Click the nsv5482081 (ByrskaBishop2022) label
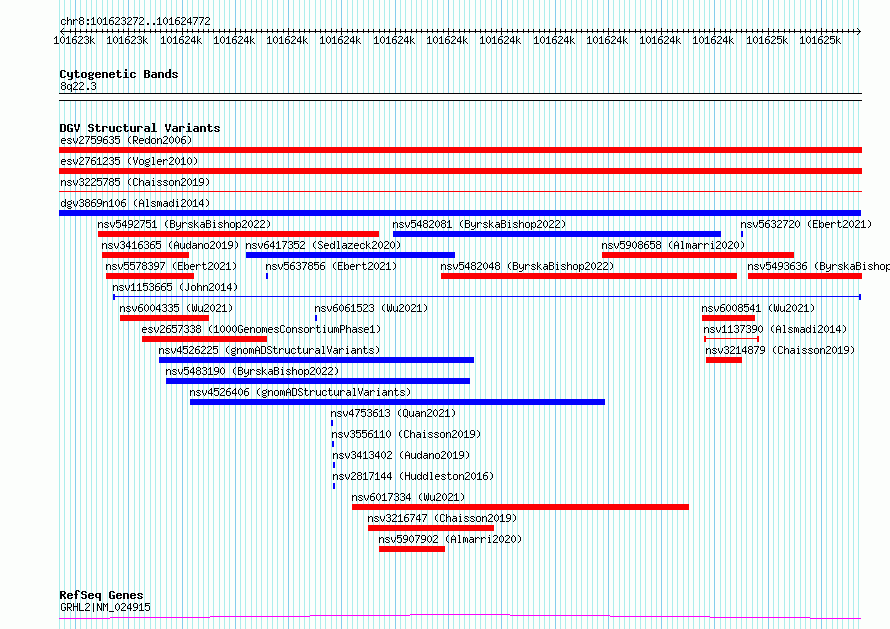The image size is (890, 629). (479, 224)
